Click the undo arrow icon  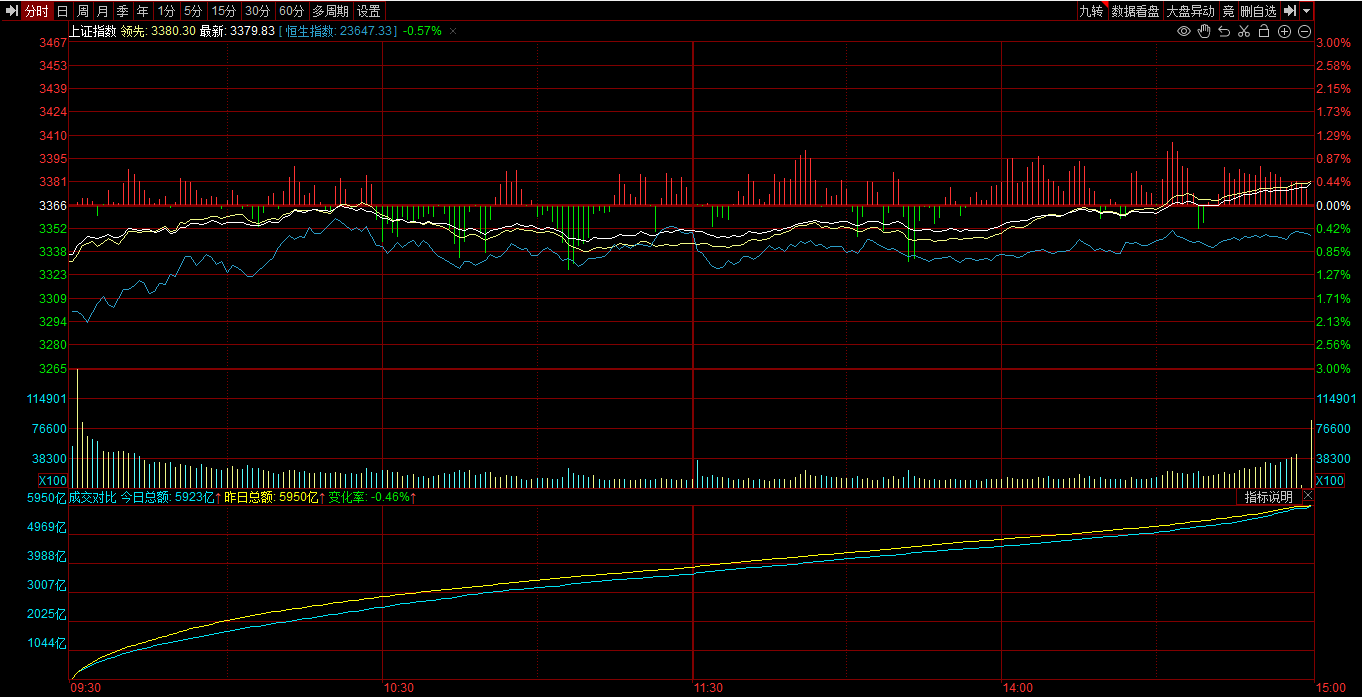pos(1224,32)
